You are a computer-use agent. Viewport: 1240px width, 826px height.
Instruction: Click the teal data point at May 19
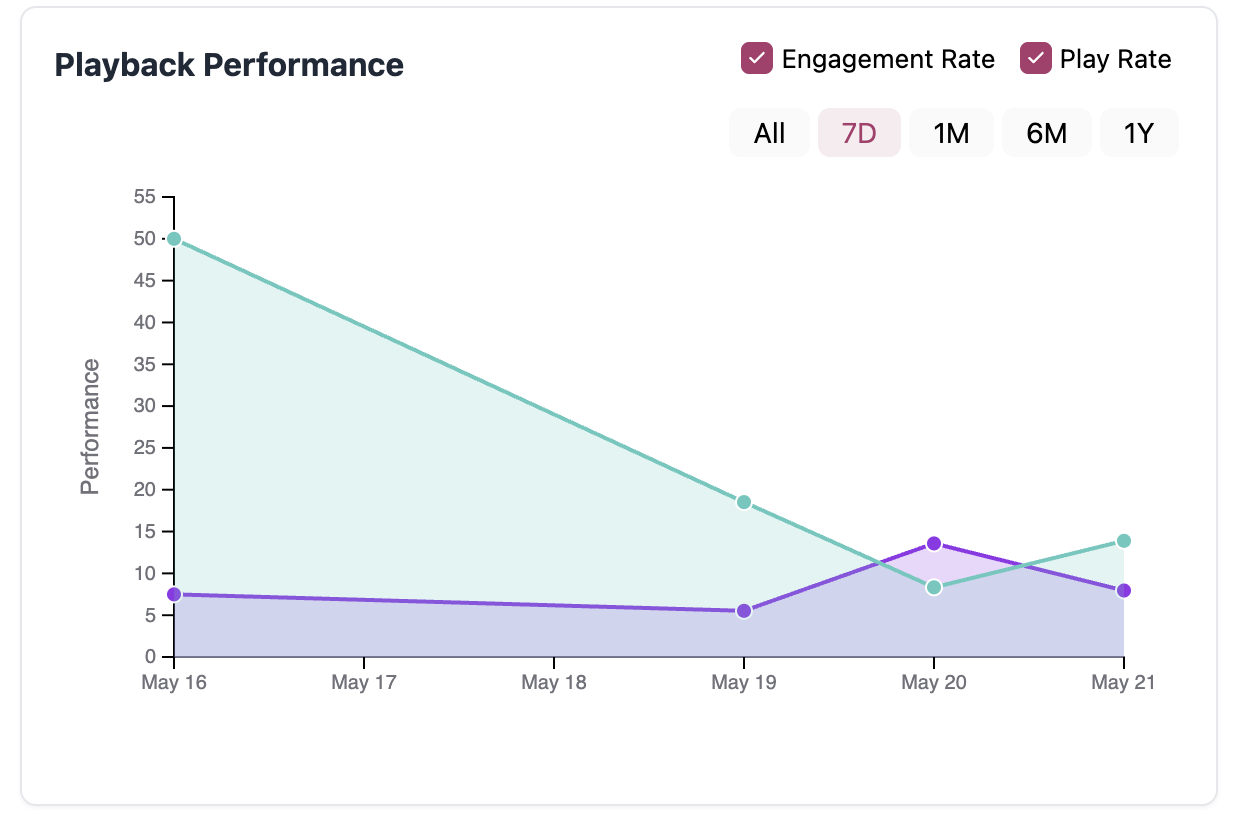[x=742, y=500]
